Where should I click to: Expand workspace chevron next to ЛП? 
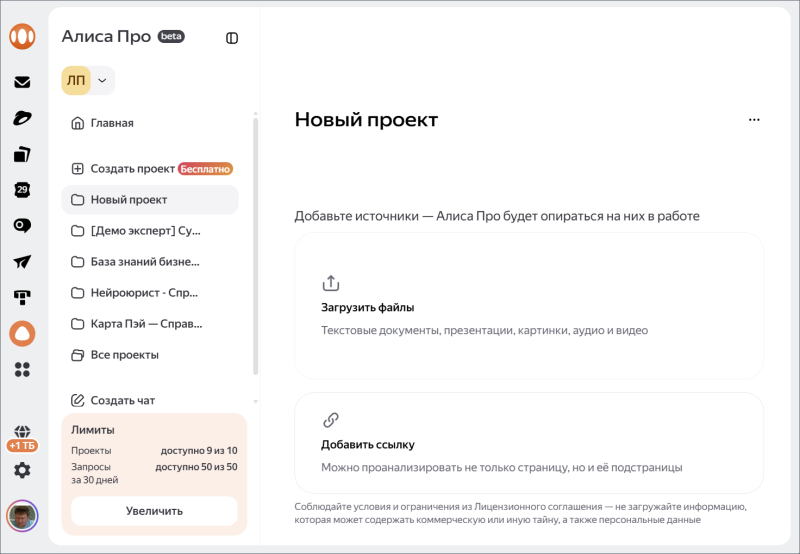coord(102,80)
